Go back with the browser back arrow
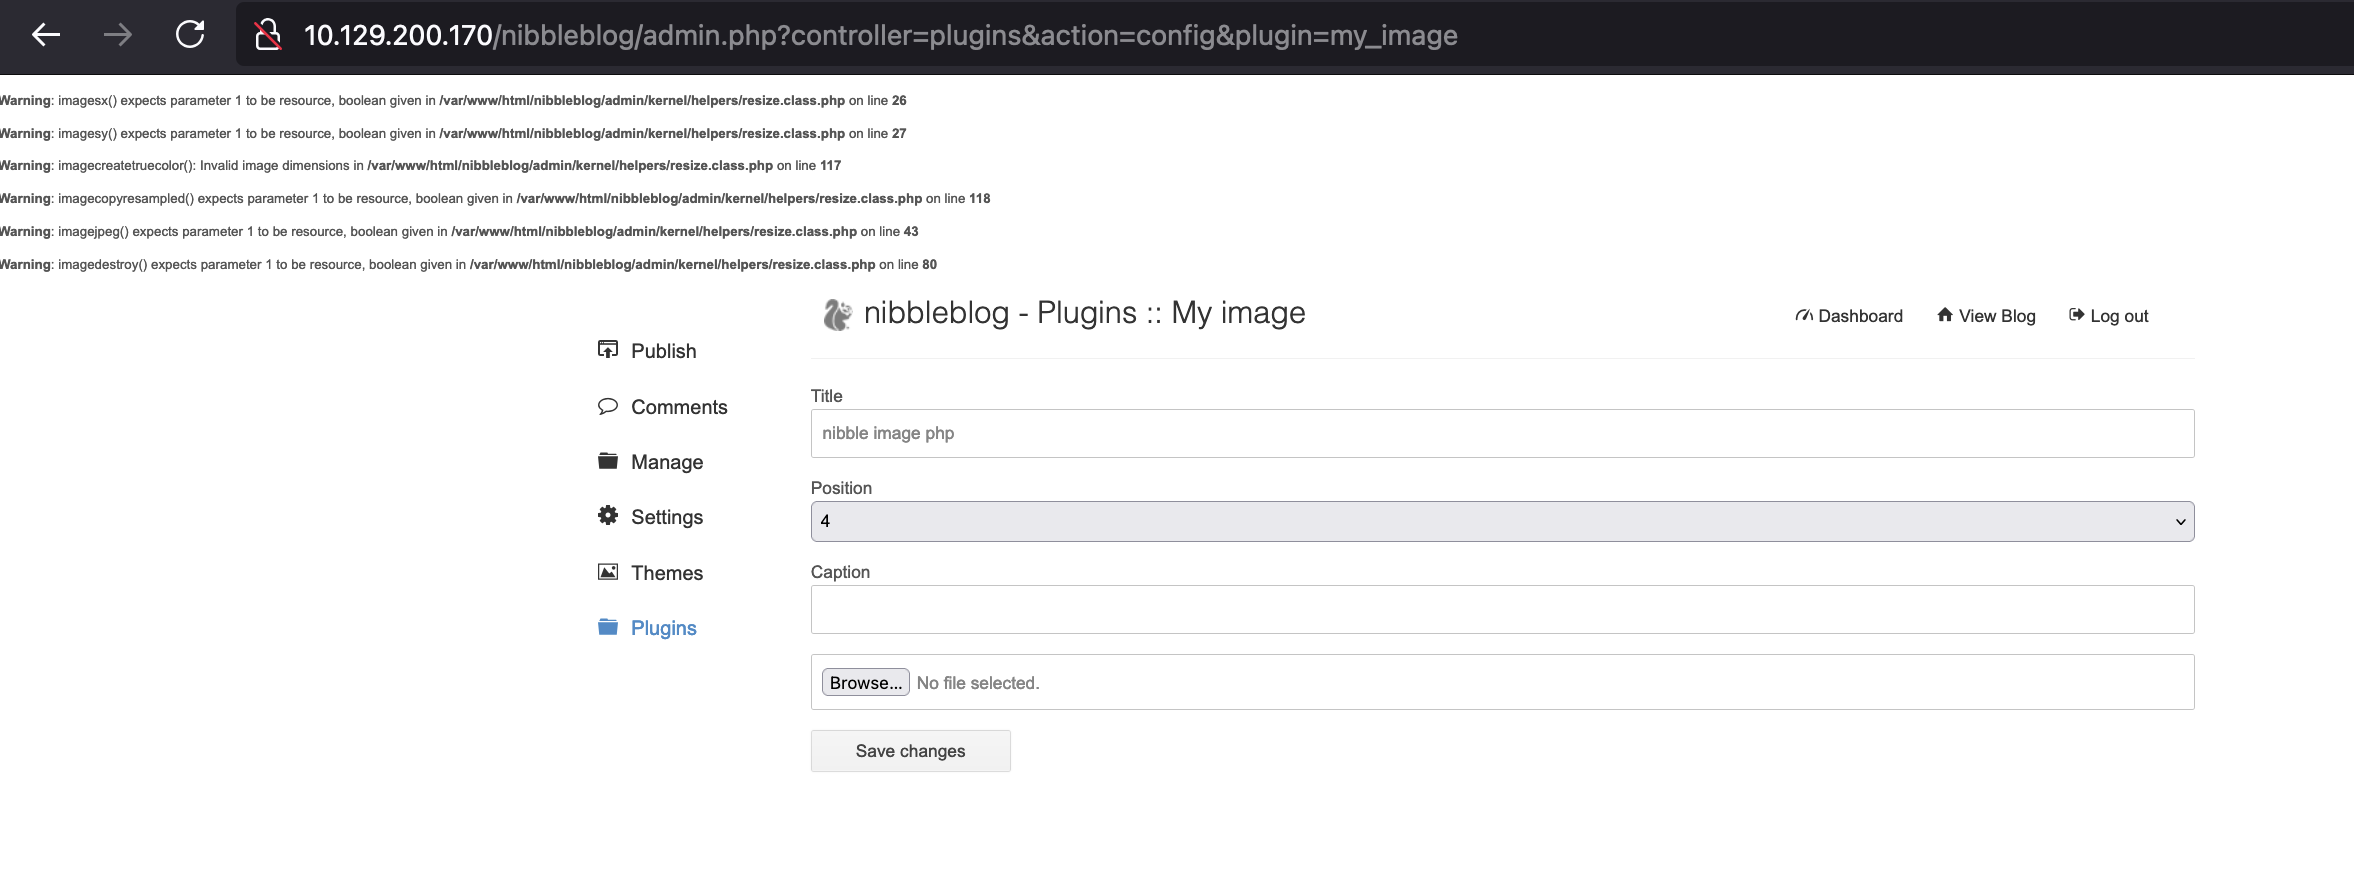 tap(46, 35)
